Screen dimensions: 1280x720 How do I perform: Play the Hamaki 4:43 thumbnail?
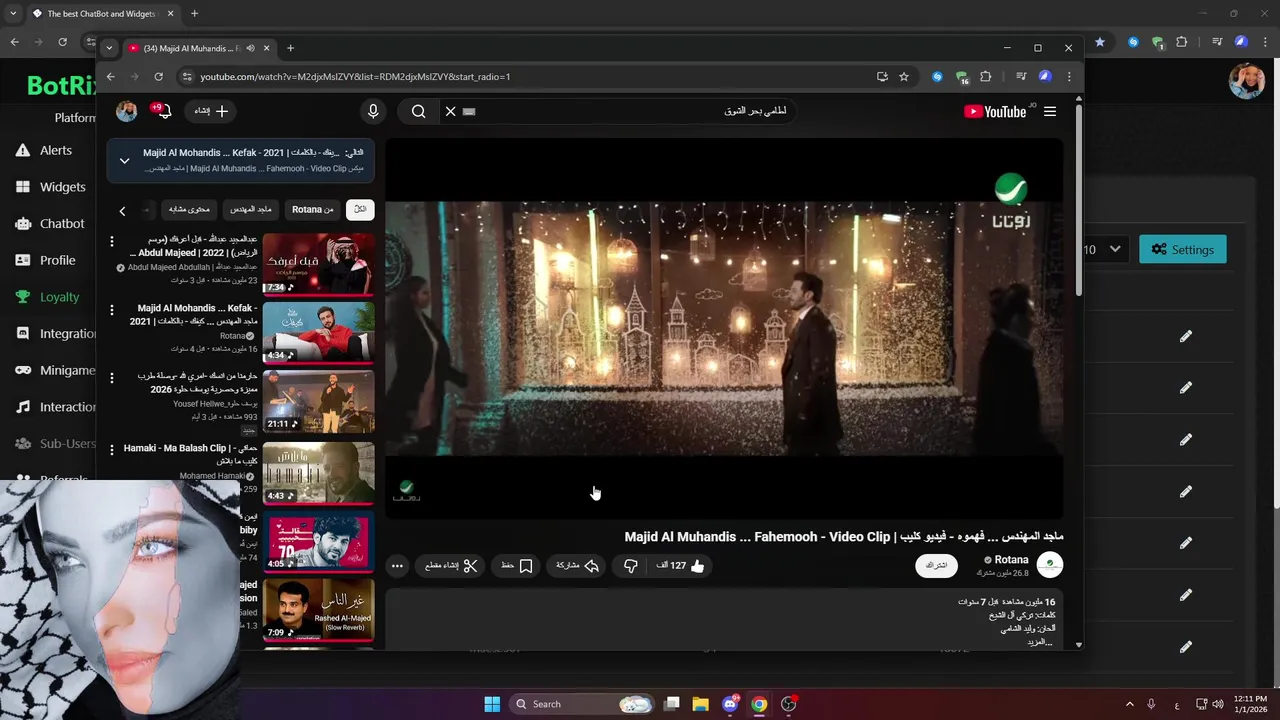(318, 473)
